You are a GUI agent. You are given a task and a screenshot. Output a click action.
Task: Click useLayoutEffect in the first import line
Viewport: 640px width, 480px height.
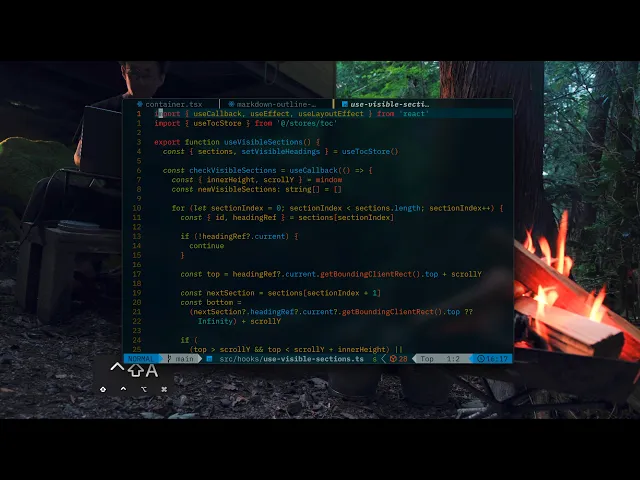331,114
